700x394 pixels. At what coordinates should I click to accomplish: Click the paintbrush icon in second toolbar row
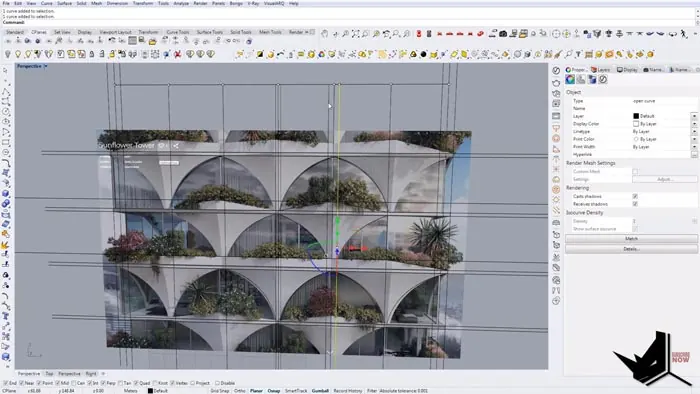(558, 54)
